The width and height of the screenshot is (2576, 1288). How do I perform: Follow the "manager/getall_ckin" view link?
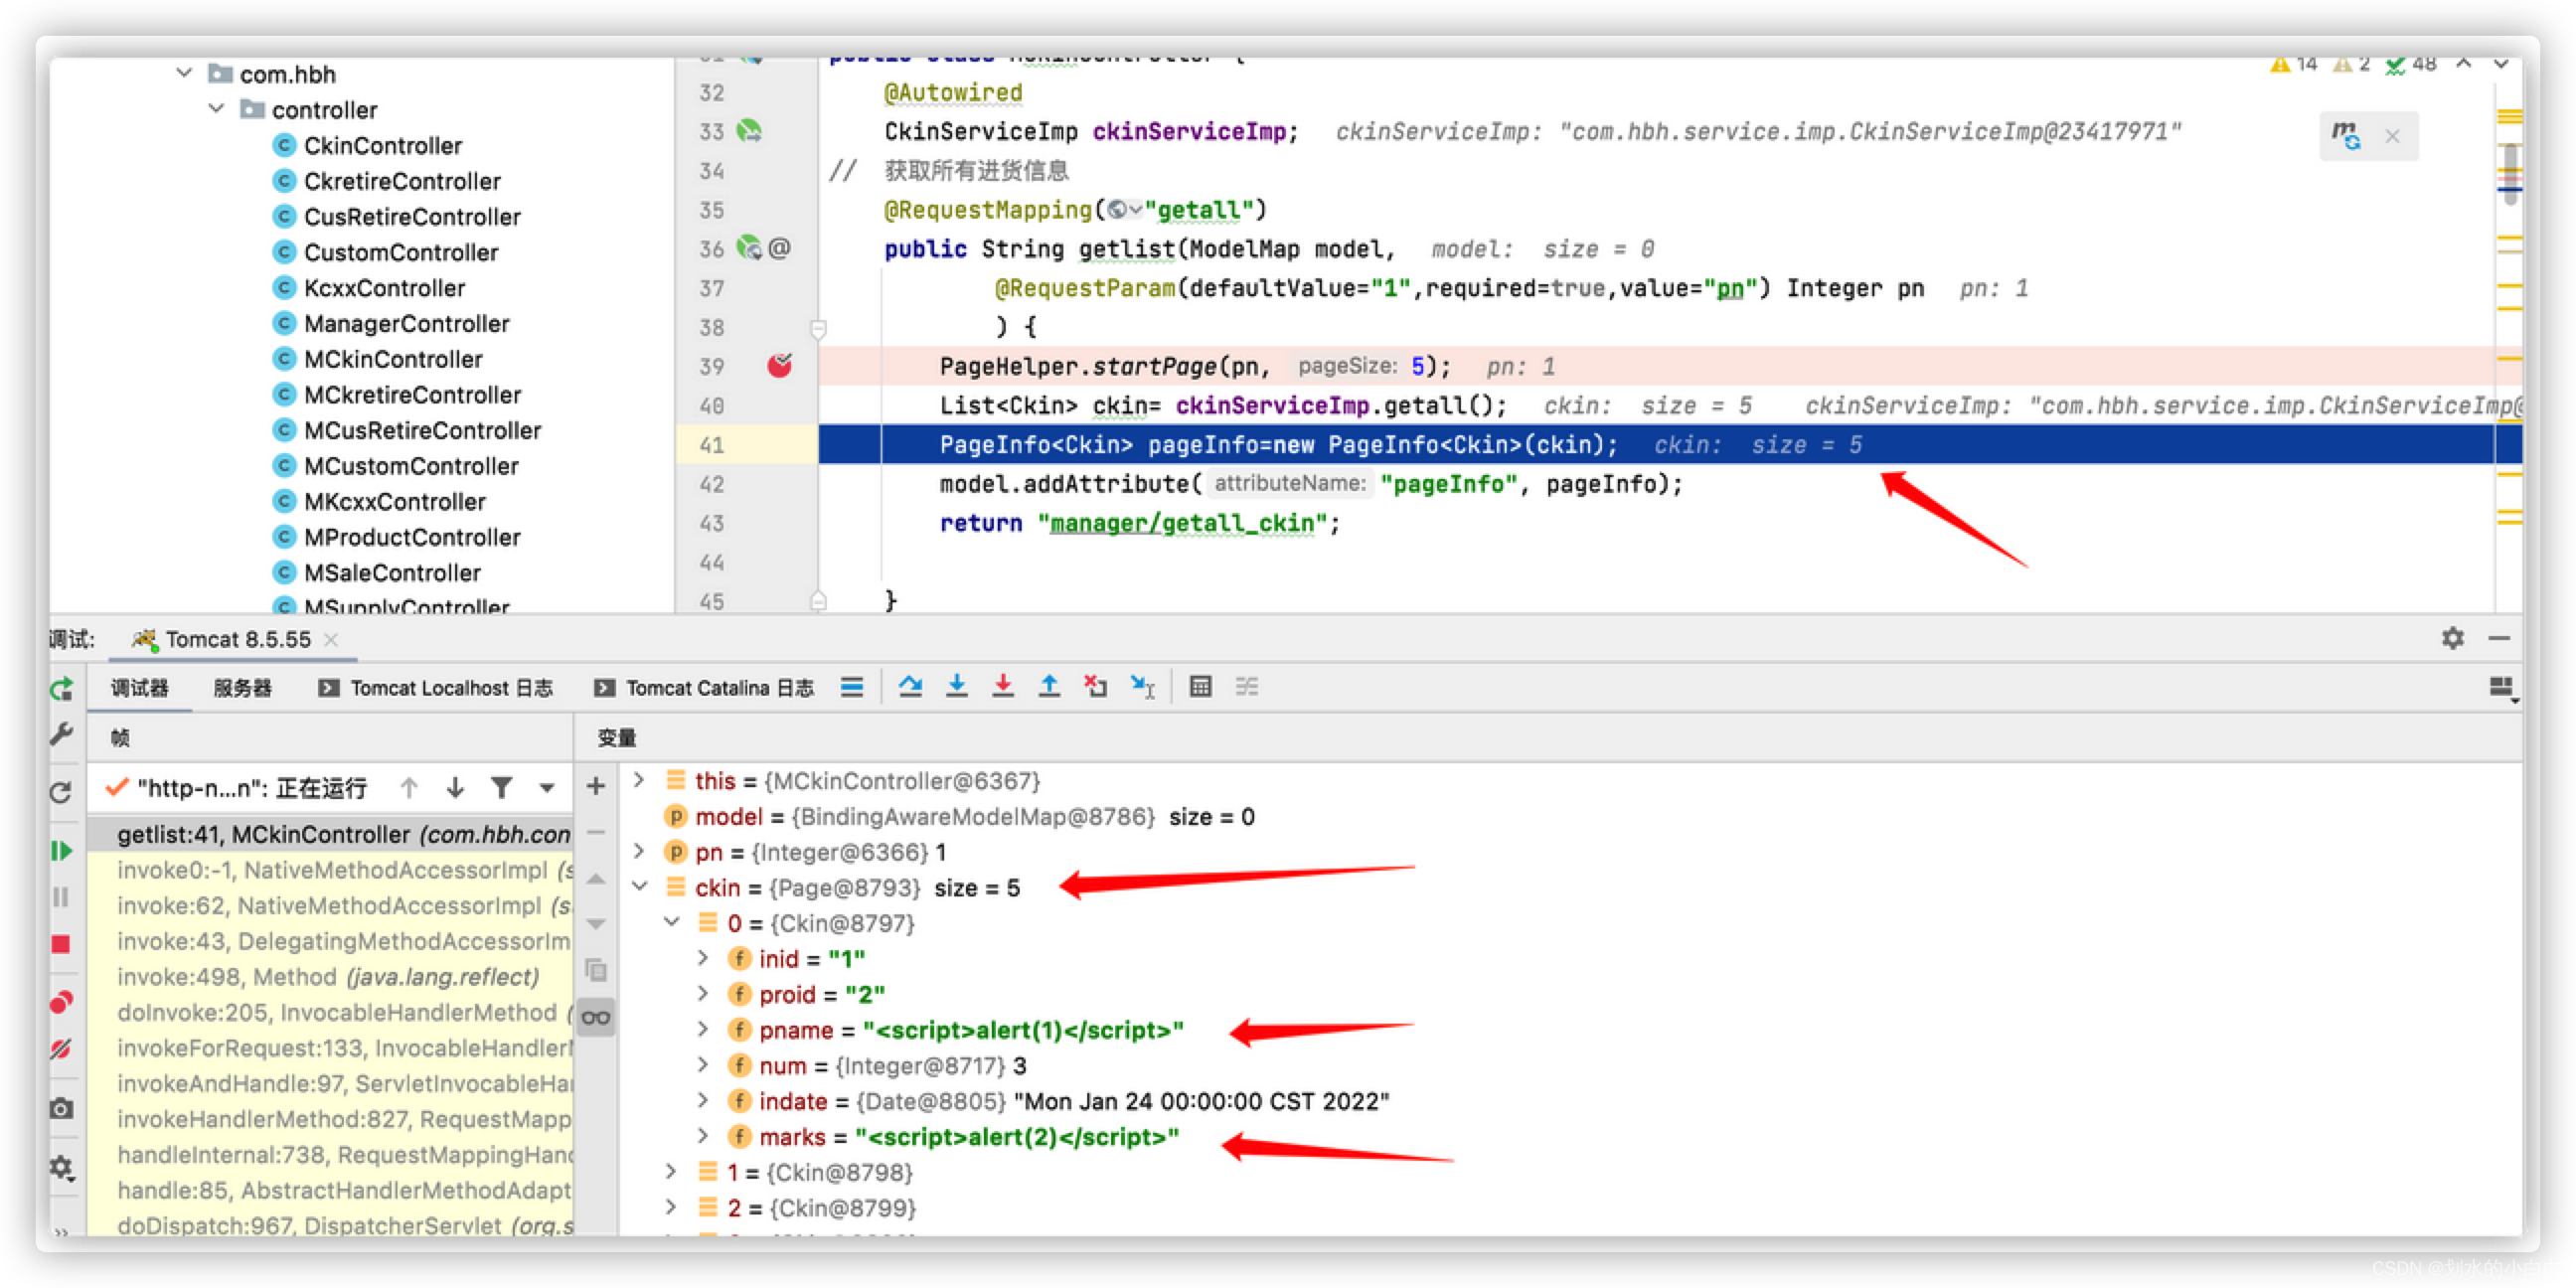pyautogui.click(x=1182, y=523)
